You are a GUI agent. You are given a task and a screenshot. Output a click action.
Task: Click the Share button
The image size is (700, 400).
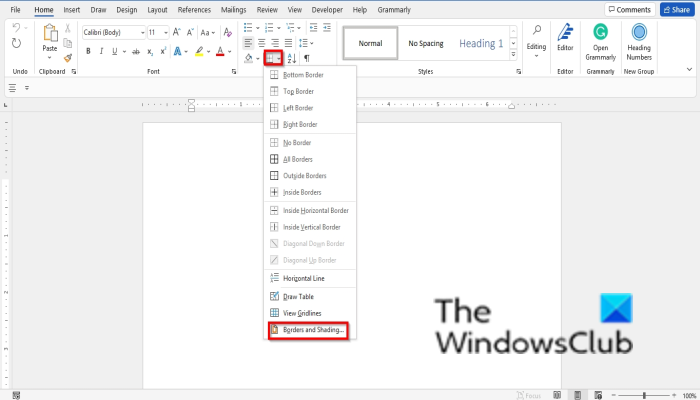[677, 9]
